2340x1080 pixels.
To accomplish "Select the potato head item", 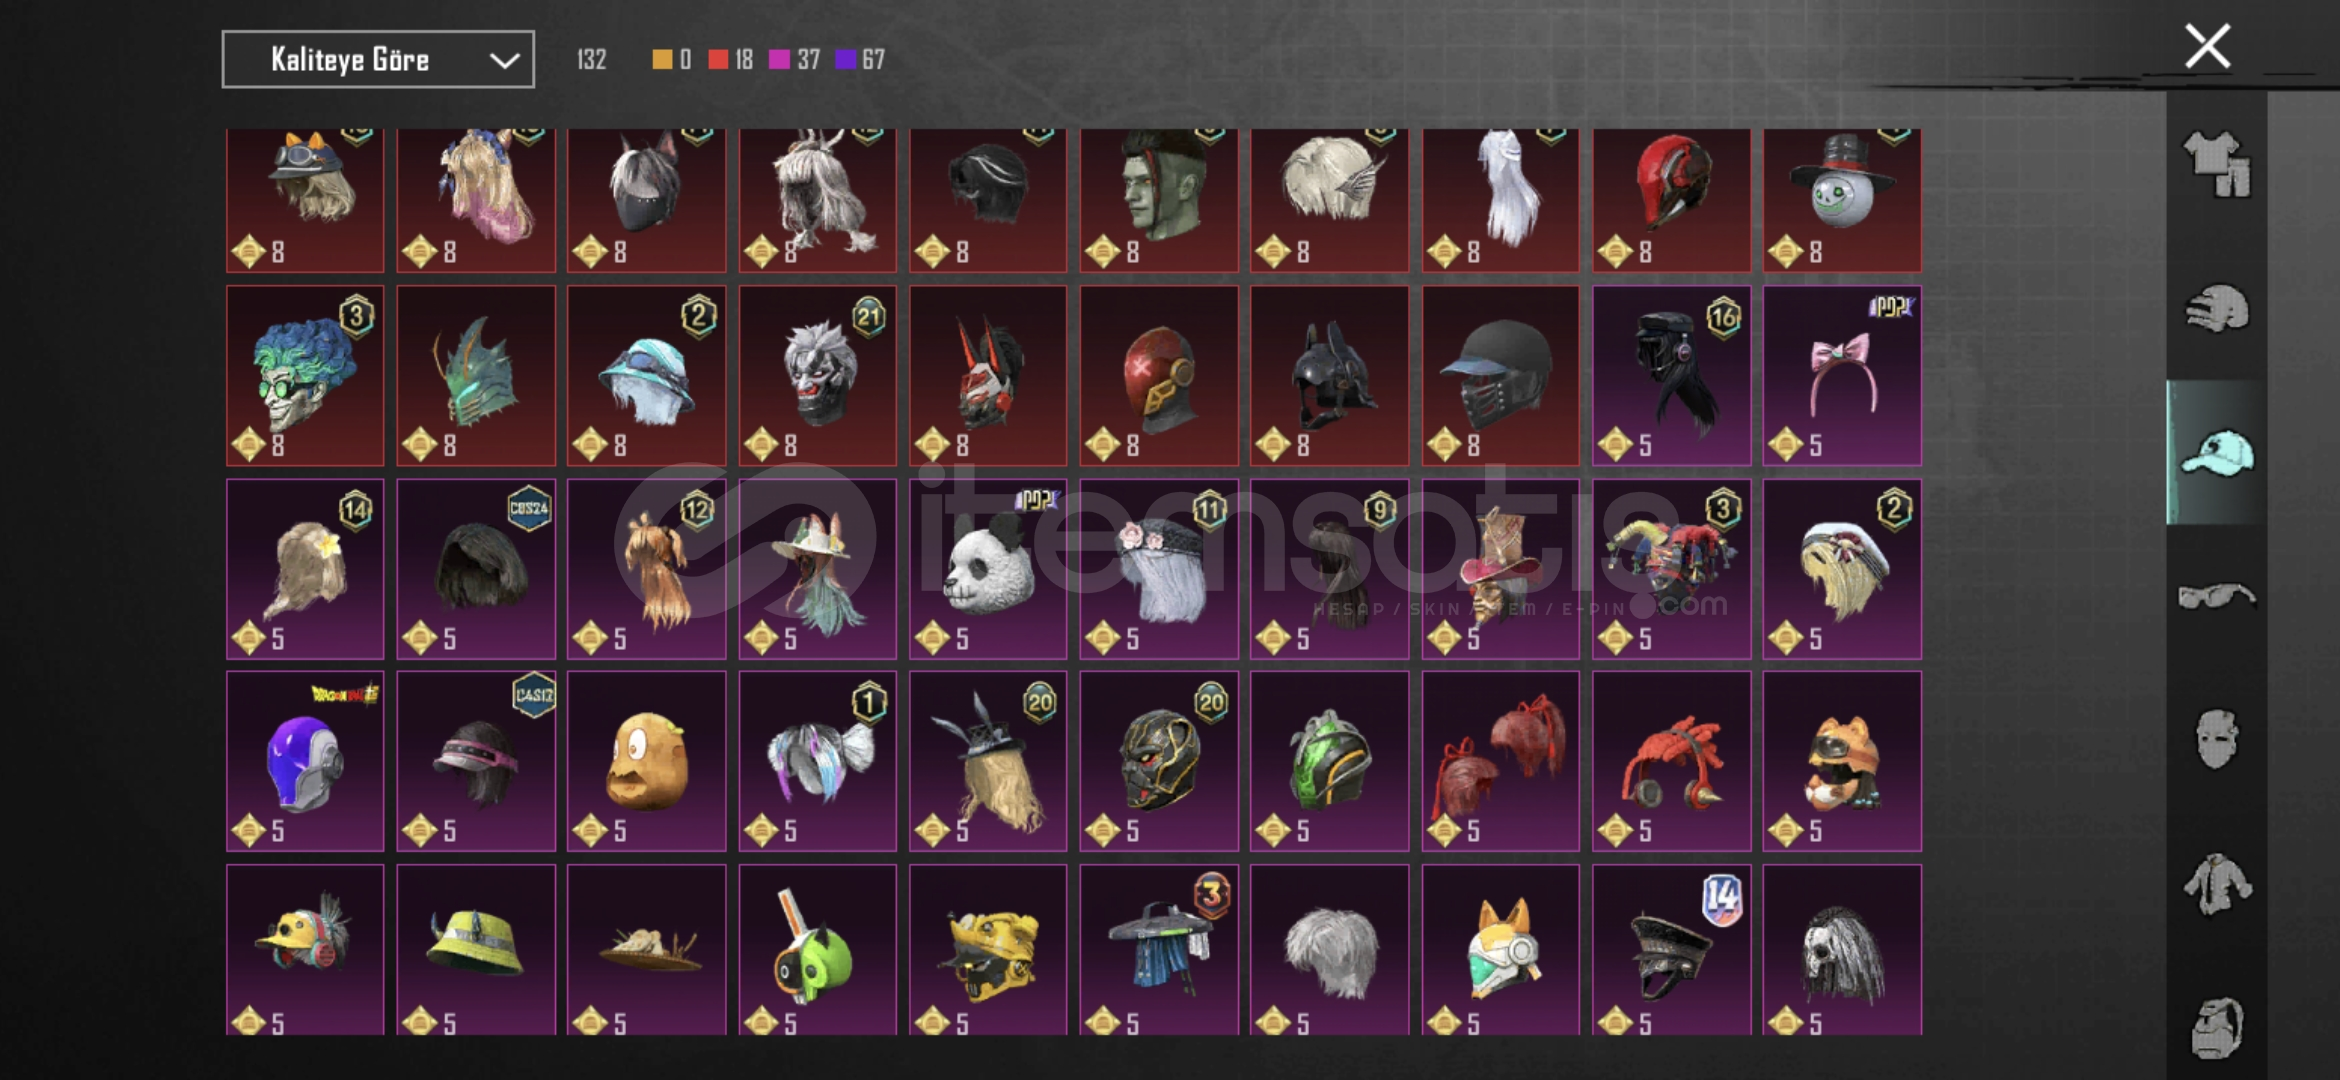I will point(646,761).
